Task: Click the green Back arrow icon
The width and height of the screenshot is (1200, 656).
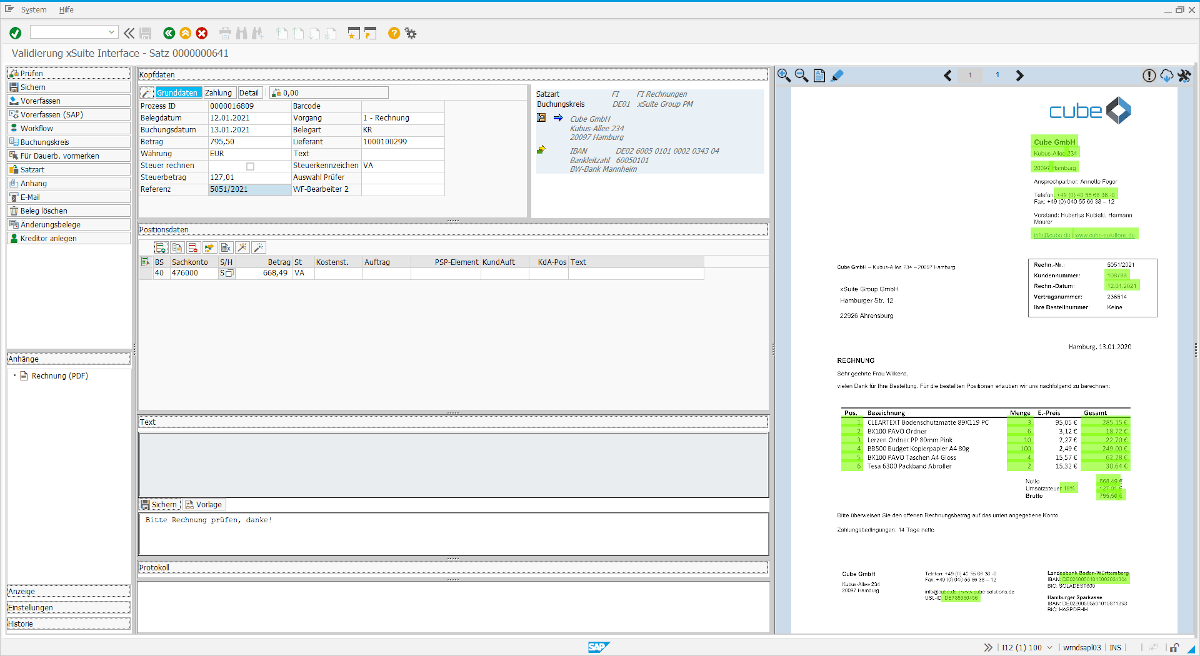Action: point(169,33)
